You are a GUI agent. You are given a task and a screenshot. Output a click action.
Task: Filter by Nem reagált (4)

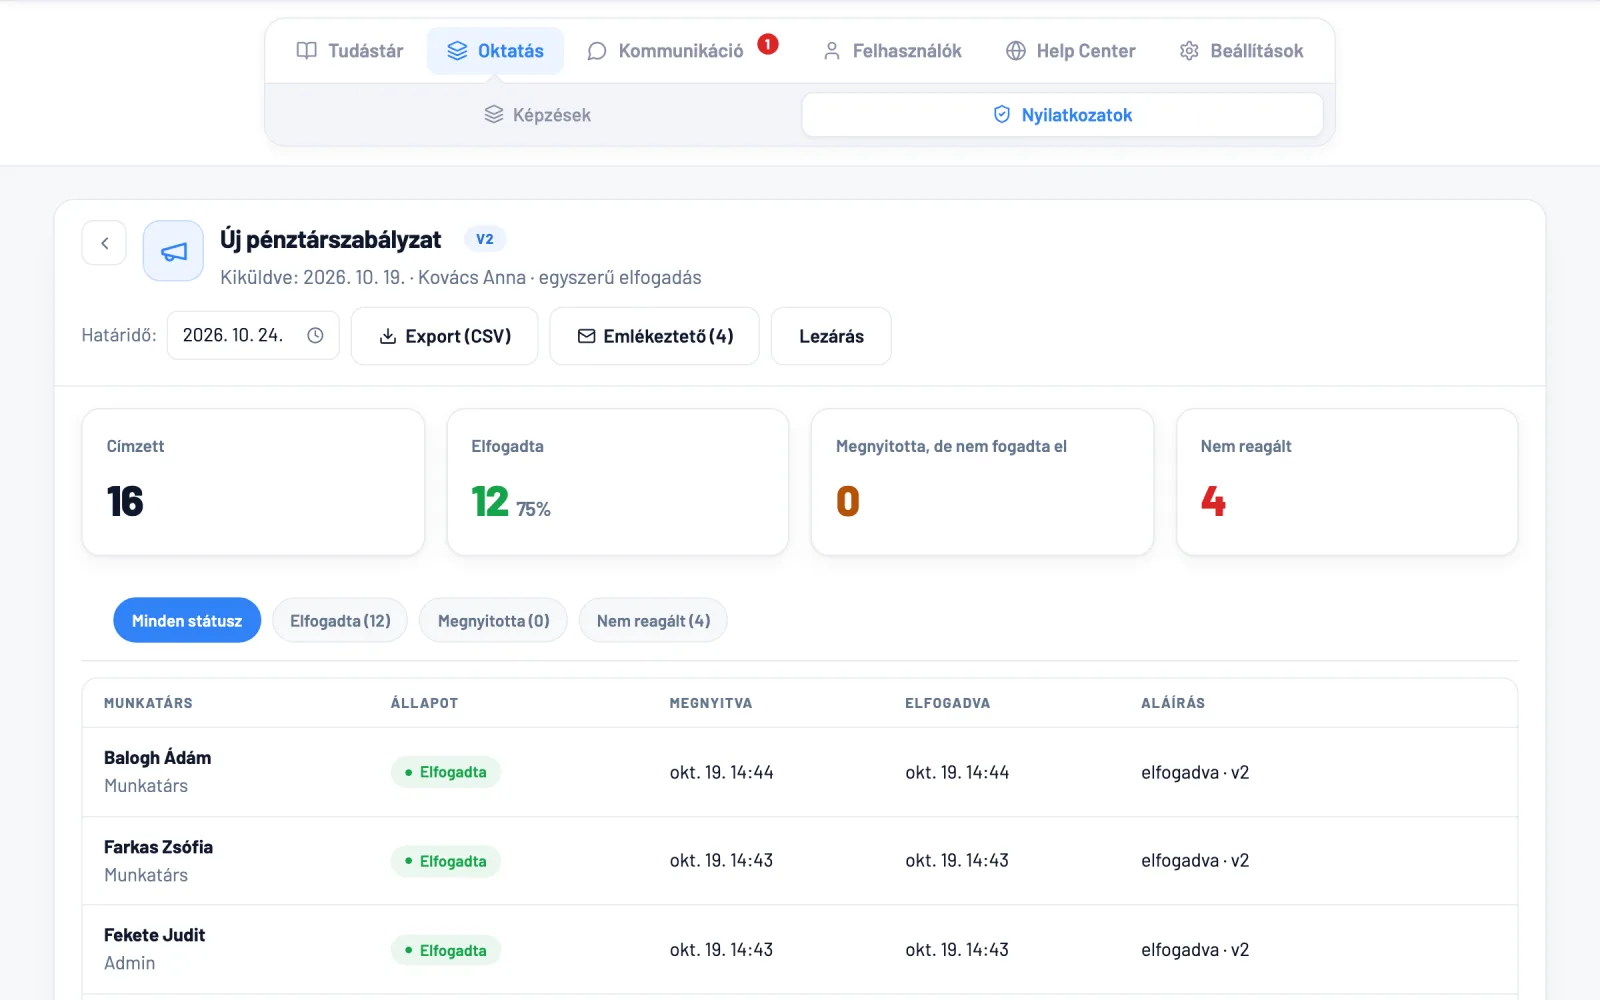pos(653,621)
